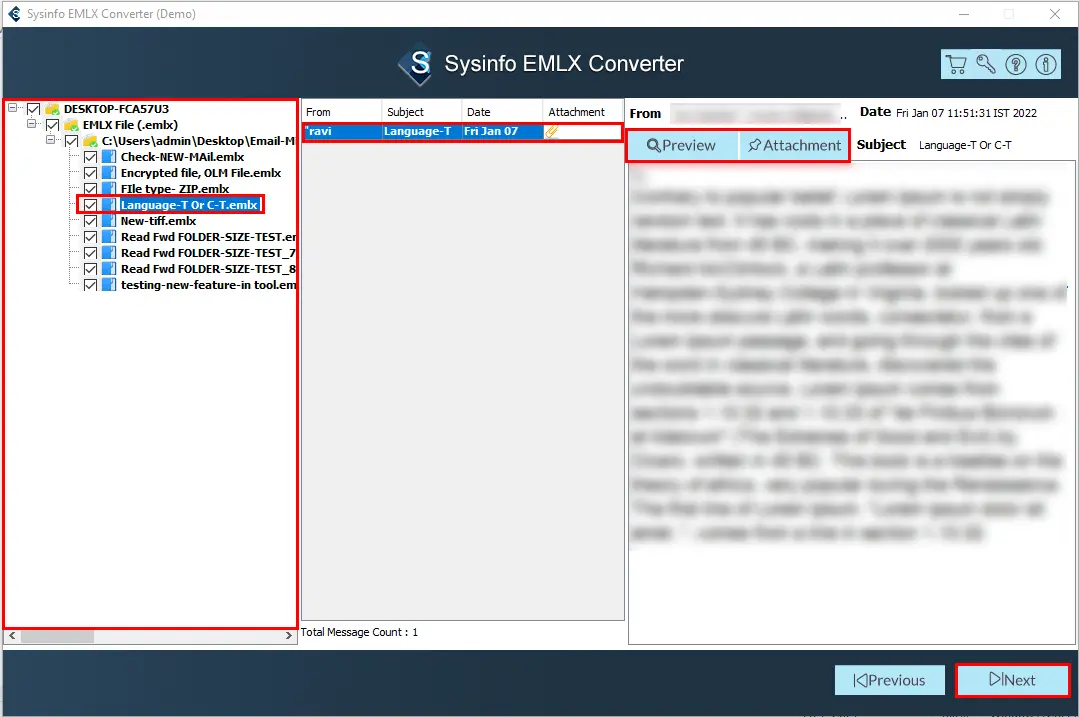
Task: Minimize the Sysinfo EMLX Converter window
Action: pyautogui.click(x=964, y=14)
